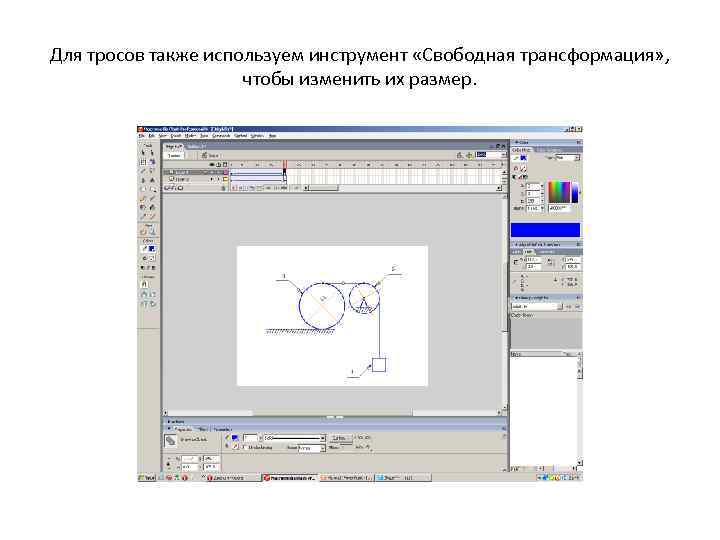Collapse the Library panel header
The height and width of the screenshot is (540, 720).
click(x=514, y=298)
